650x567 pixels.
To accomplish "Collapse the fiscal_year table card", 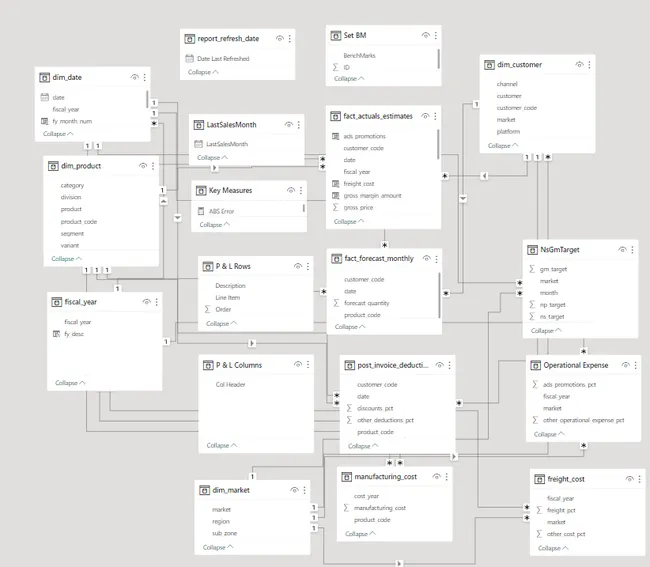I will (70, 383).
